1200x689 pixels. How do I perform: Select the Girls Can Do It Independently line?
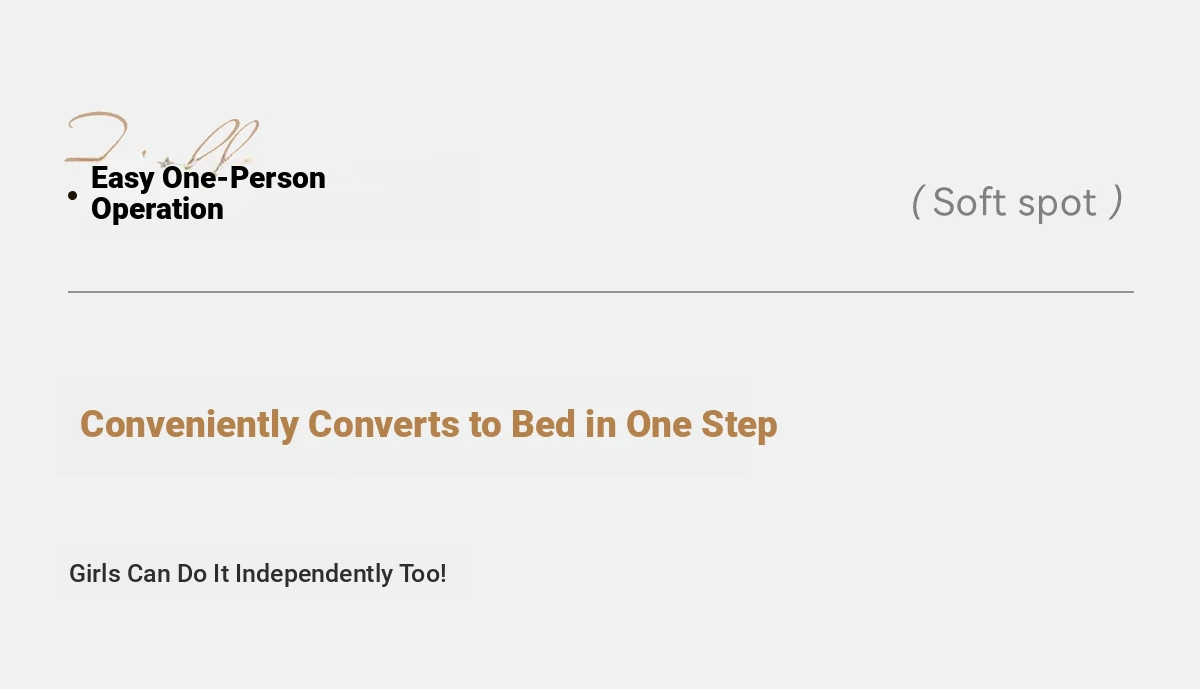click(258, 574)
